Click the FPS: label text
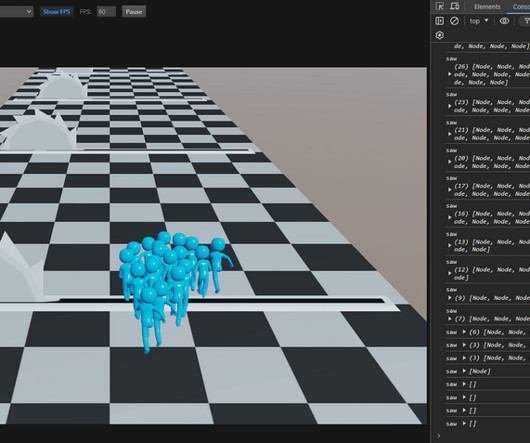 click(86, 11)
